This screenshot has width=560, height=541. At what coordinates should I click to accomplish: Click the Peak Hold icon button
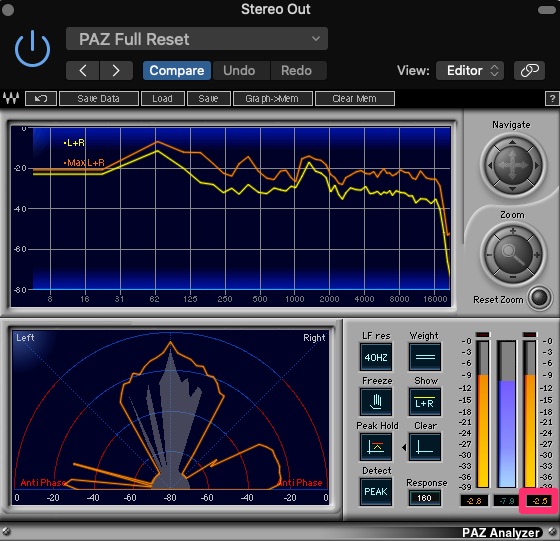click(x=376, y=447)
